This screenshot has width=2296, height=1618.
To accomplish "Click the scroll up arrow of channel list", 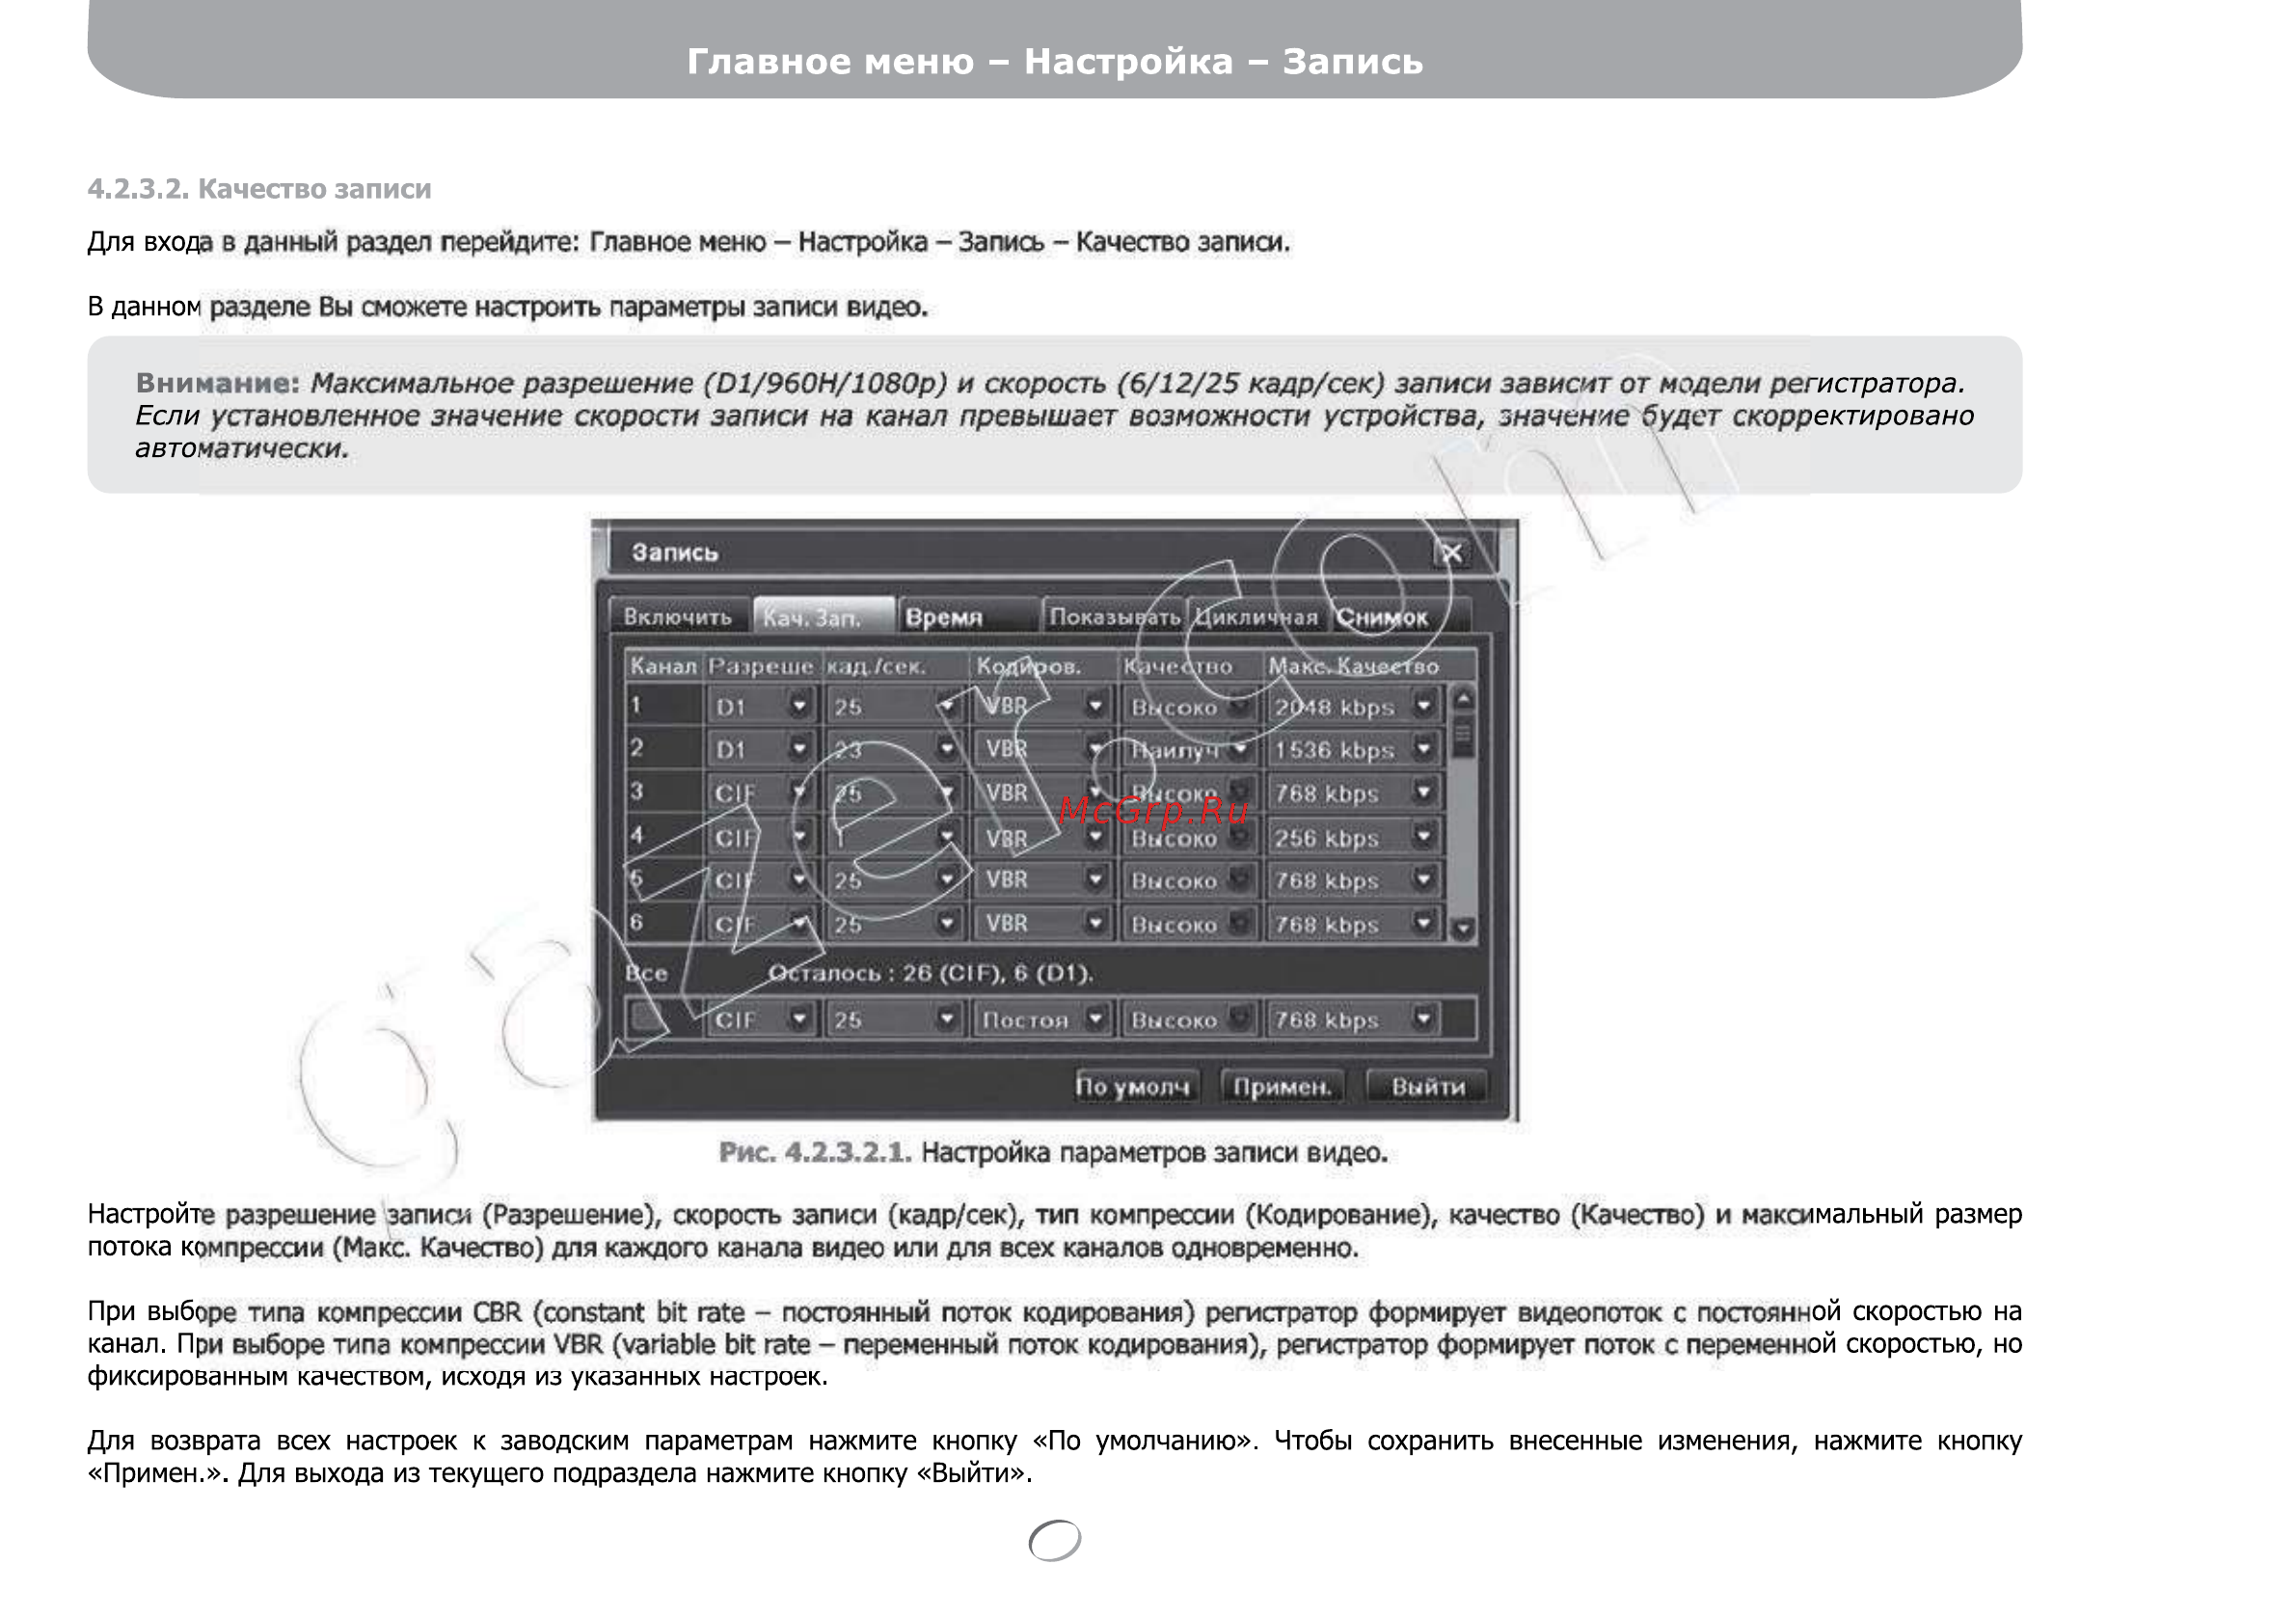I will [x=1463, y=698].
